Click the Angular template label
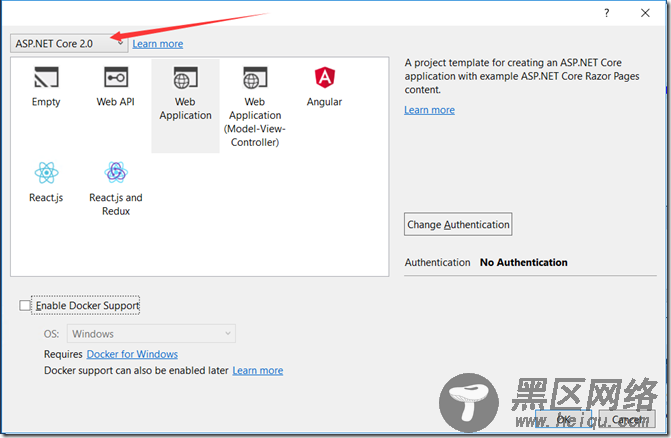This screenshot has width=671, height=438. pos(324,102)
